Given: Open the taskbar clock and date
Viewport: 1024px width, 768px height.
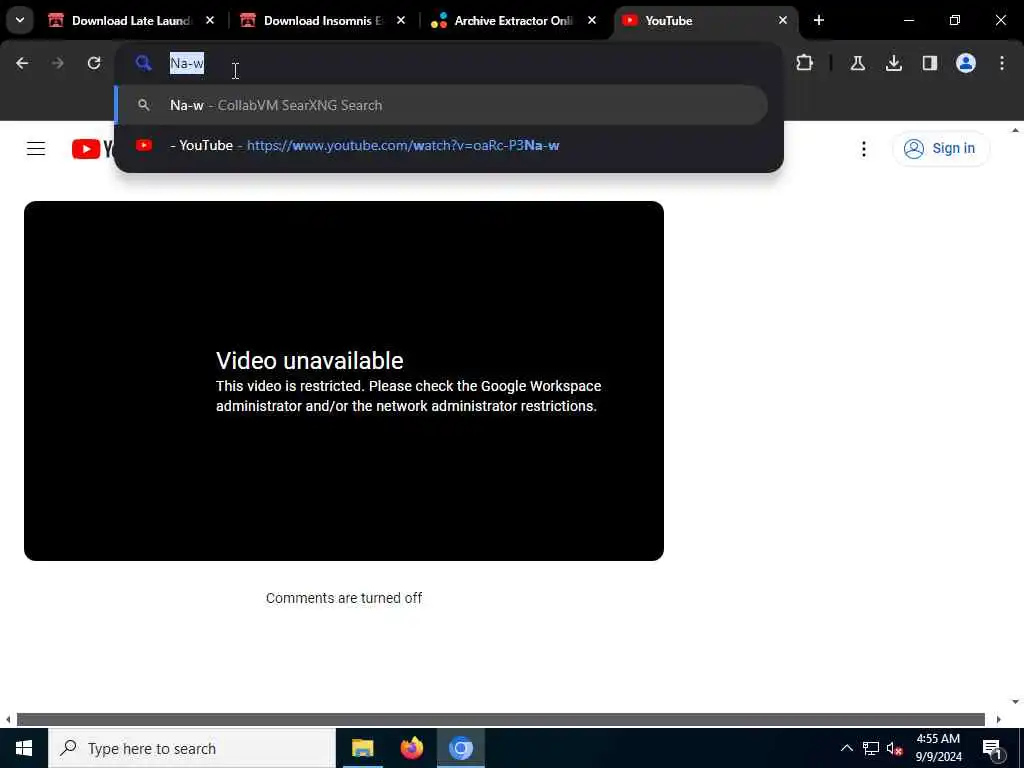Looking at the screenshot, I should pyautogui.click(x=938, y=748).
